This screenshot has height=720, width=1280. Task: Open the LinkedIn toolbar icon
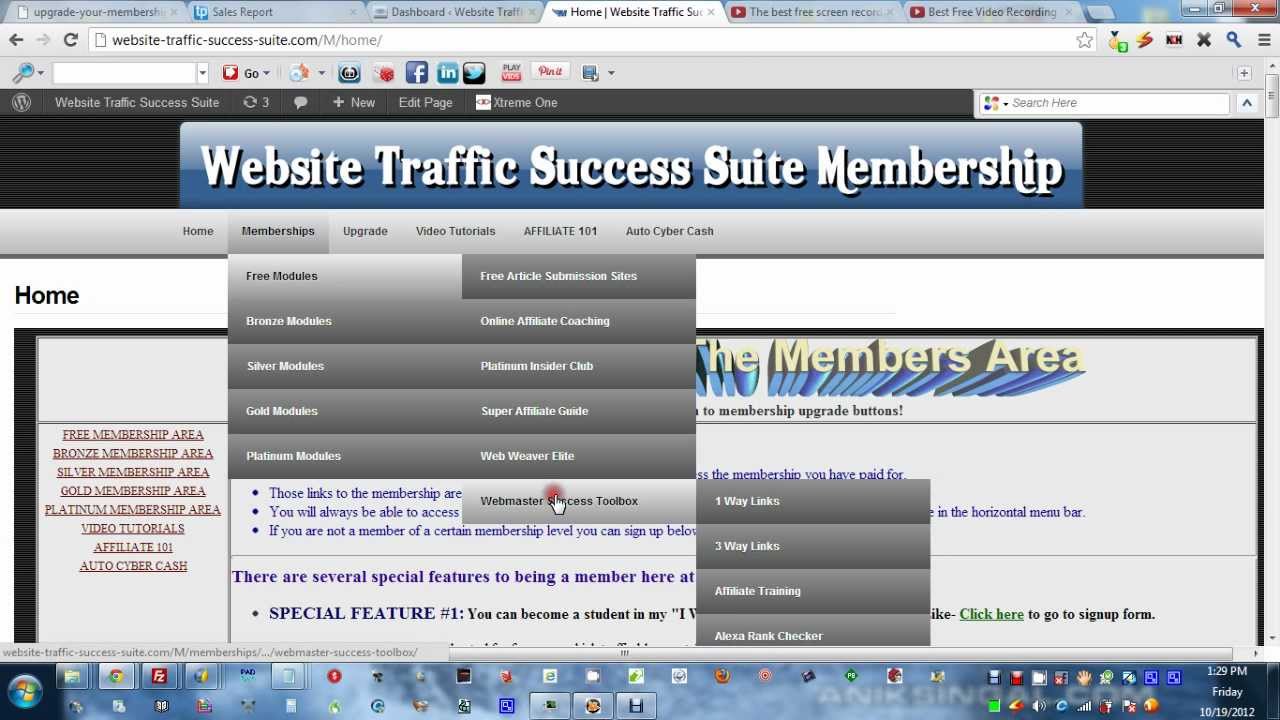pyautogui.click(x=447, y=72)
